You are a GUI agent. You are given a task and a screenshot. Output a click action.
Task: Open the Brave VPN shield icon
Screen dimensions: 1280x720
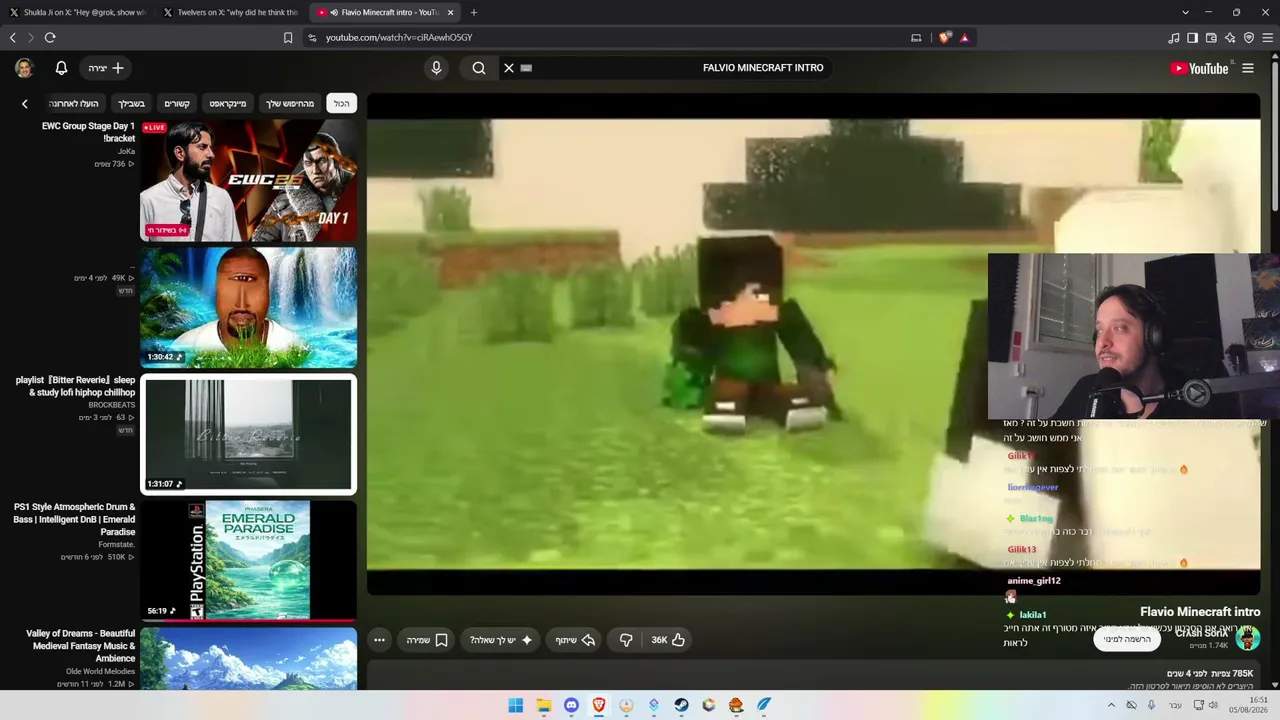pyautogui.click(x=1249, y=38)
